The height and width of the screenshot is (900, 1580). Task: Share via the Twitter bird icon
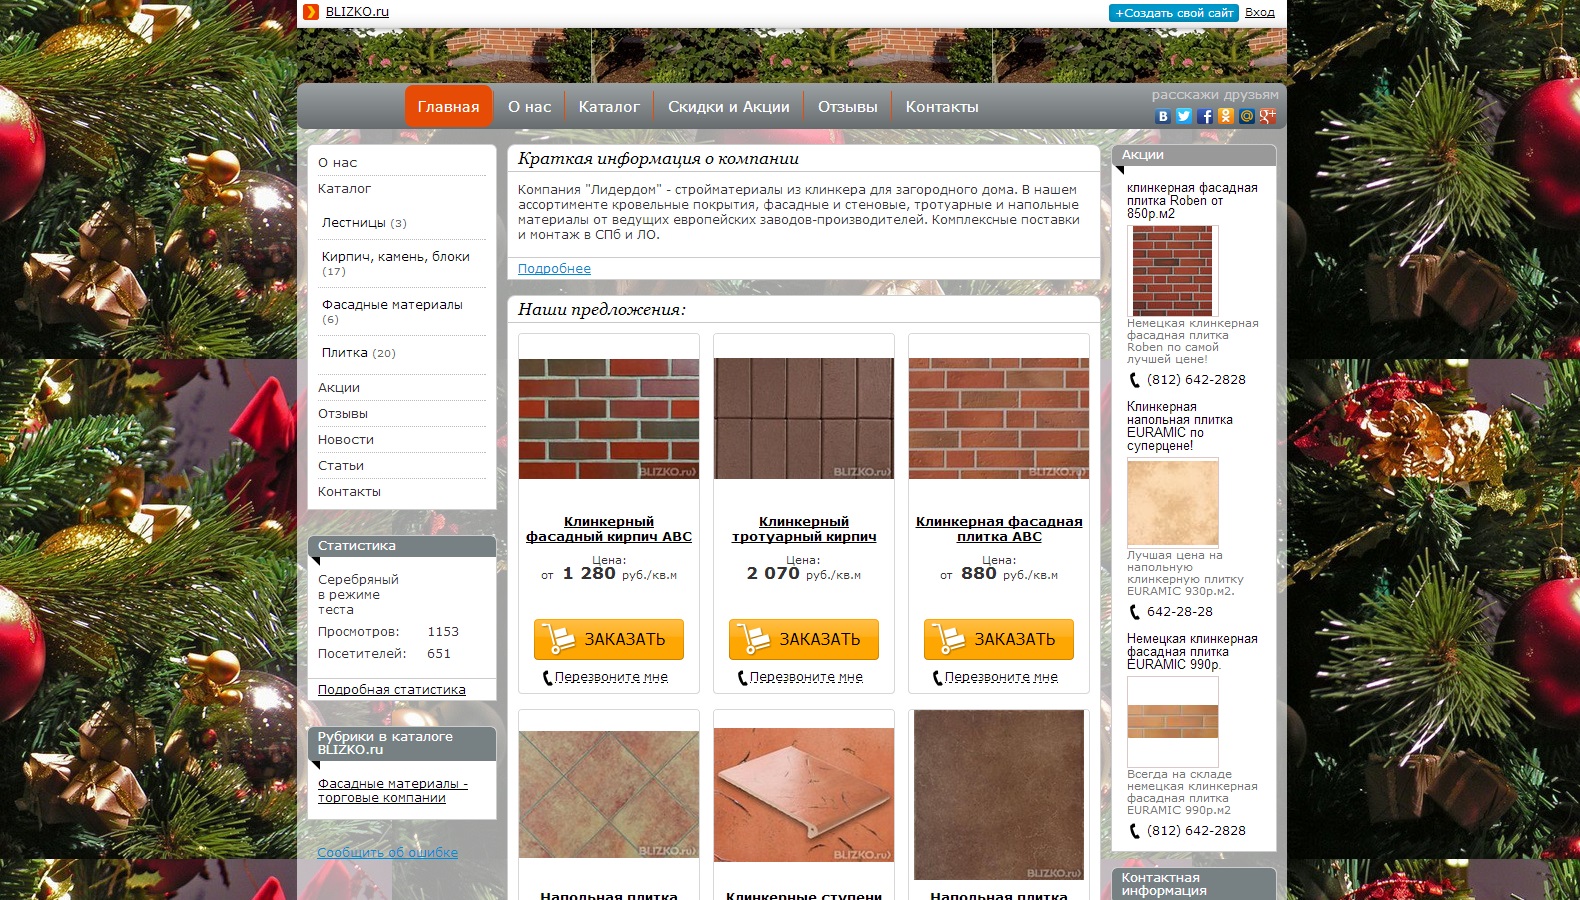1183,116
